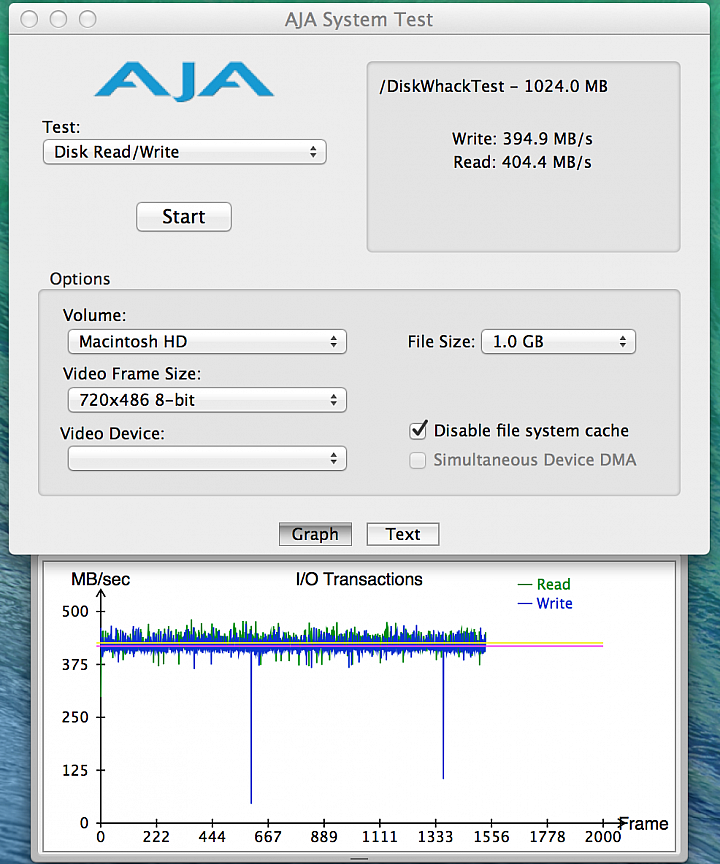Click the AJA logo
Image resolution: width=720 pixels, height=864 pixels.
coord(184,81)
